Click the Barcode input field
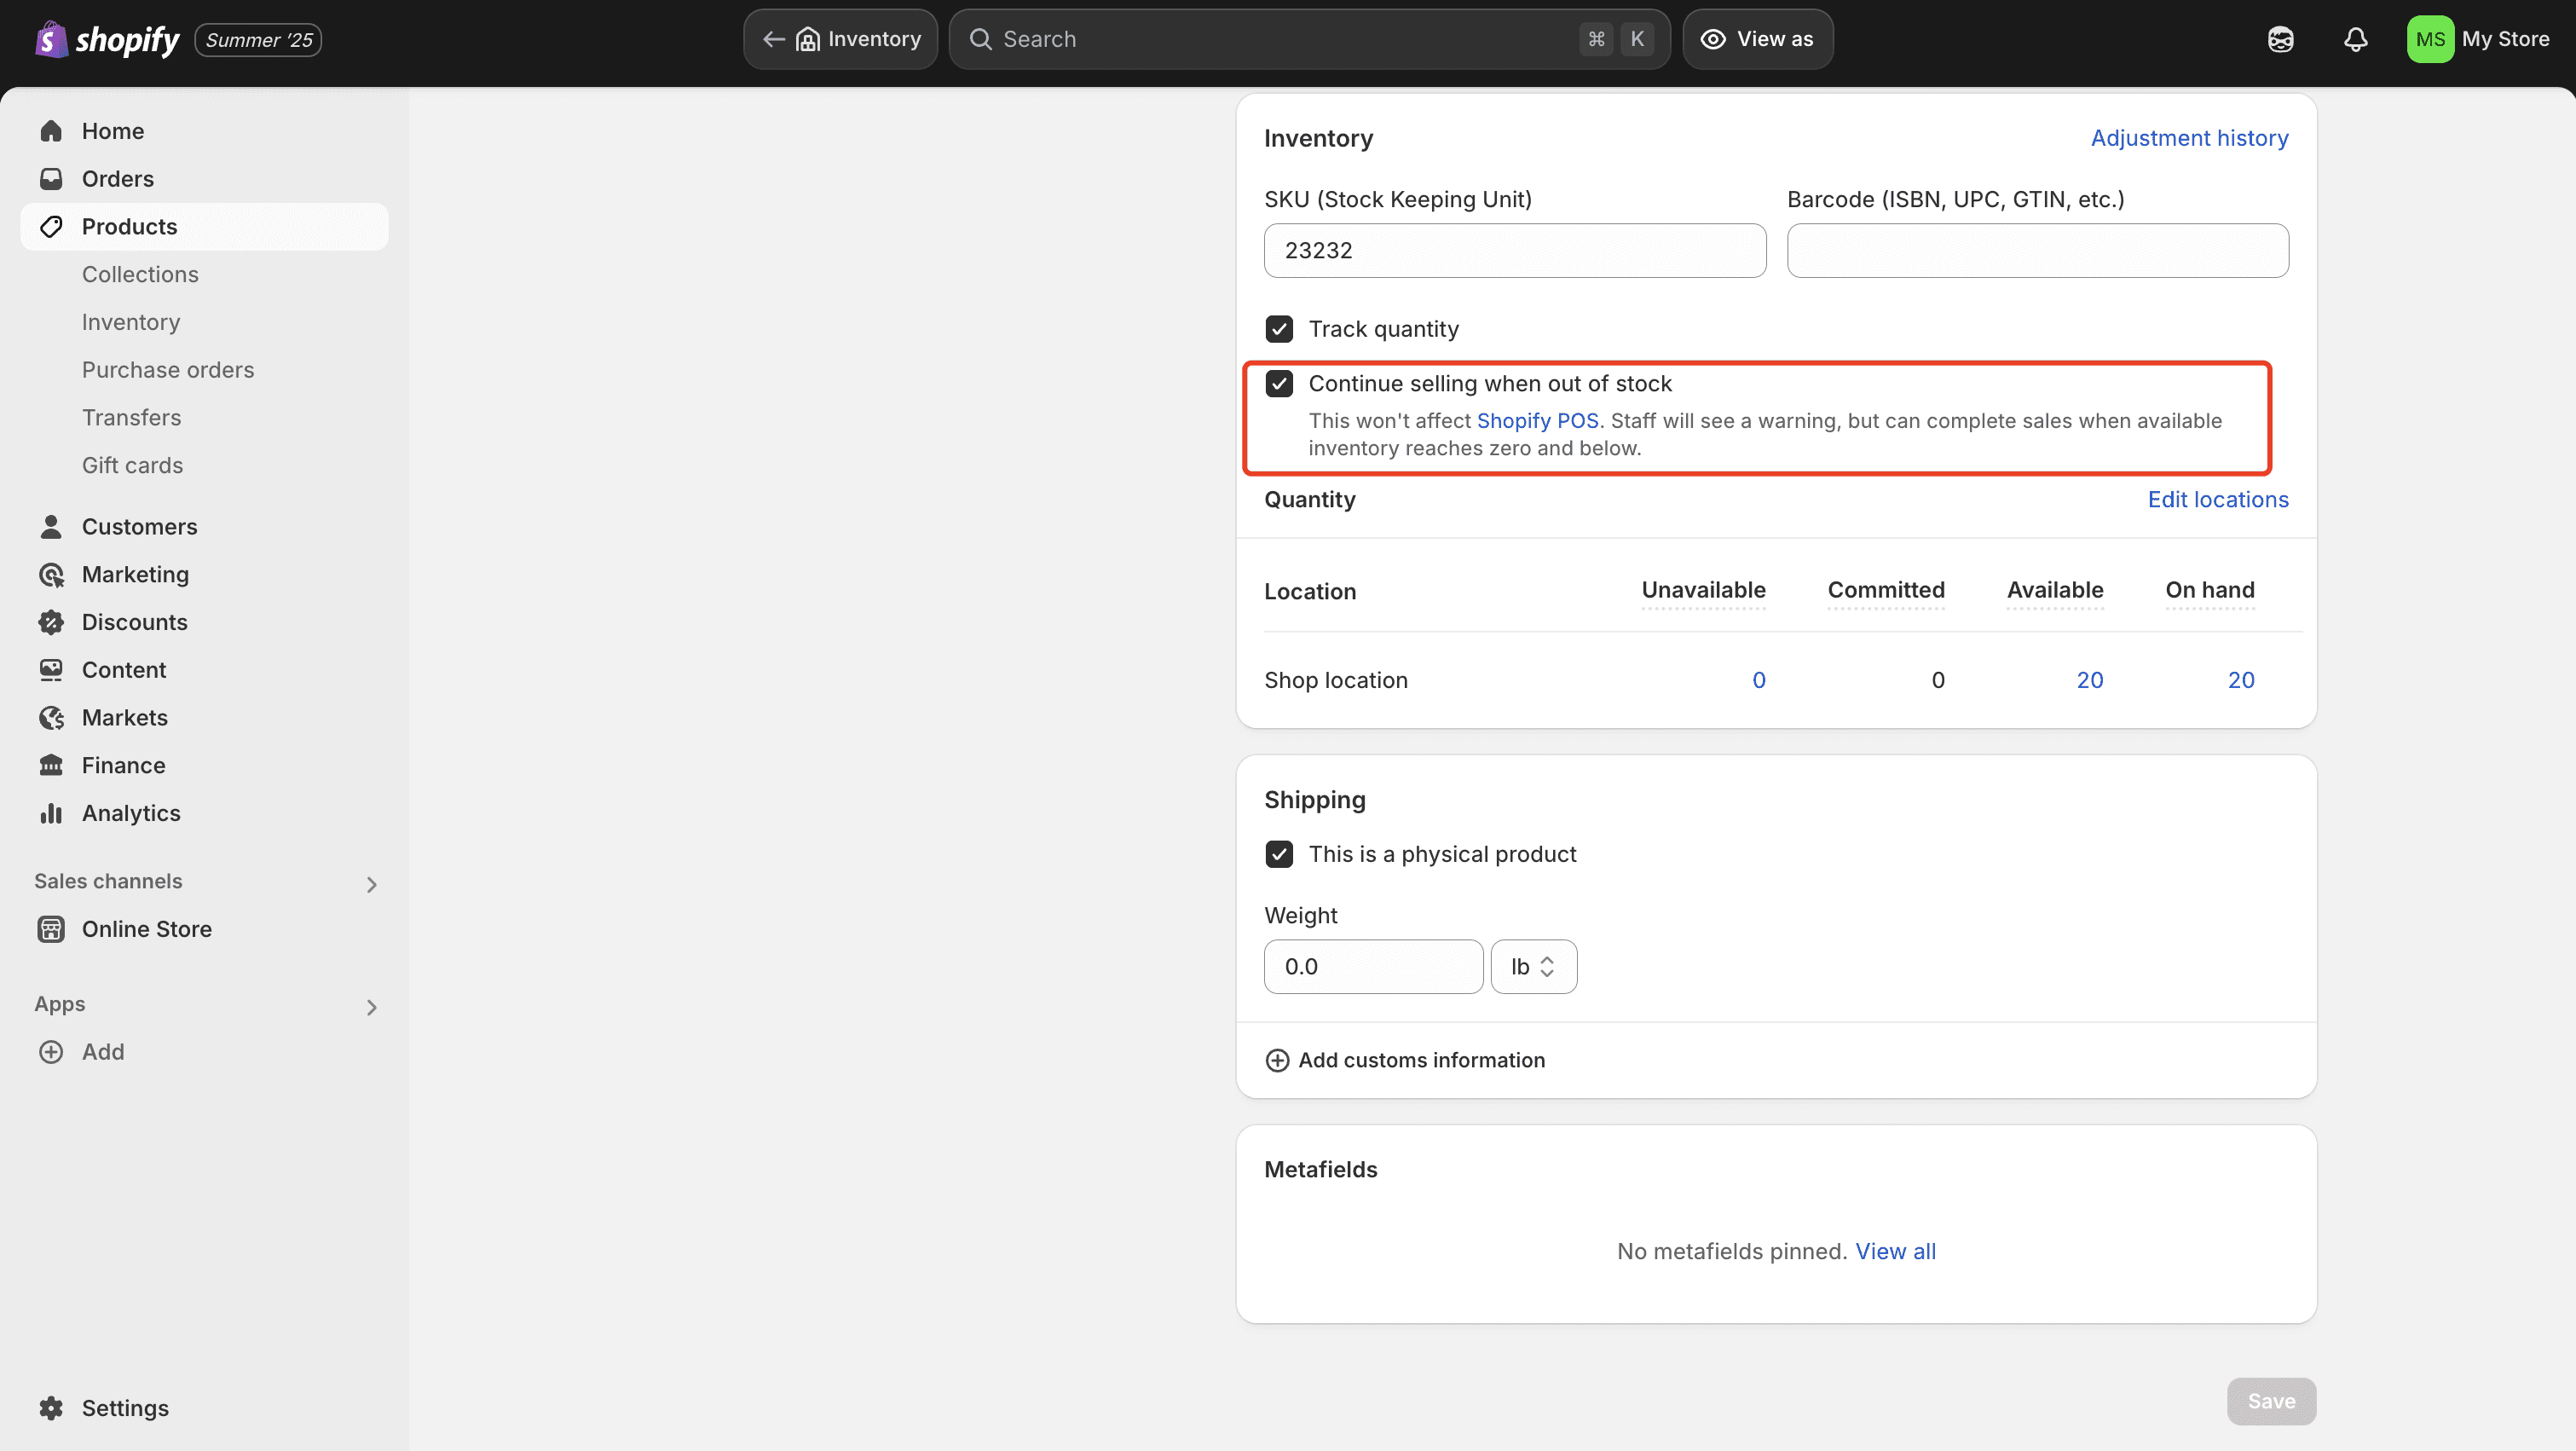This screenshot has width=2576, height=1451. [x=2037, y=250]
